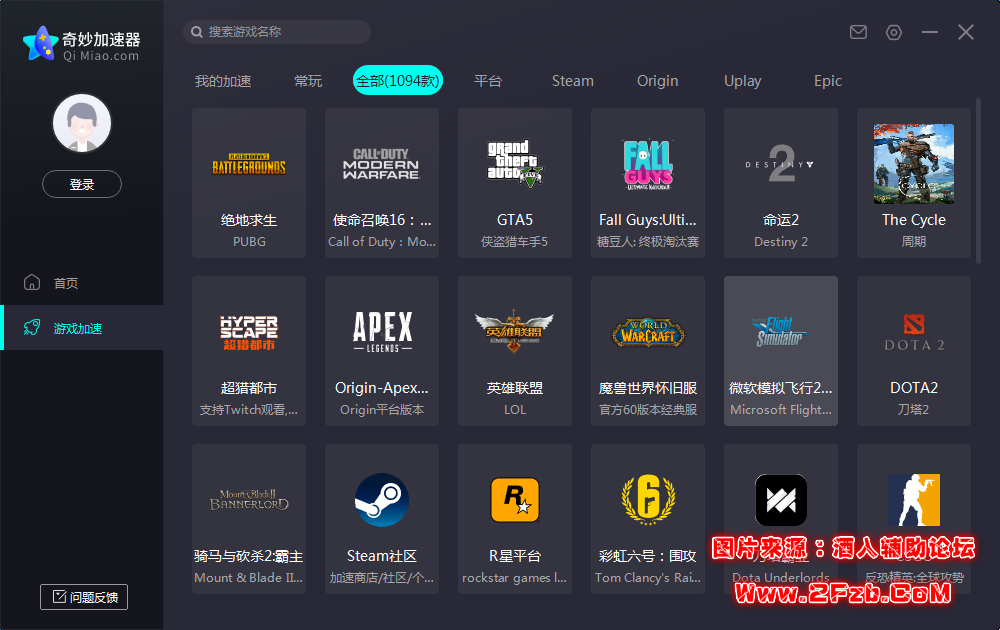Choose the Rainbow Six Siege logo
The image size is (1000, 630).
click(648, 499)
